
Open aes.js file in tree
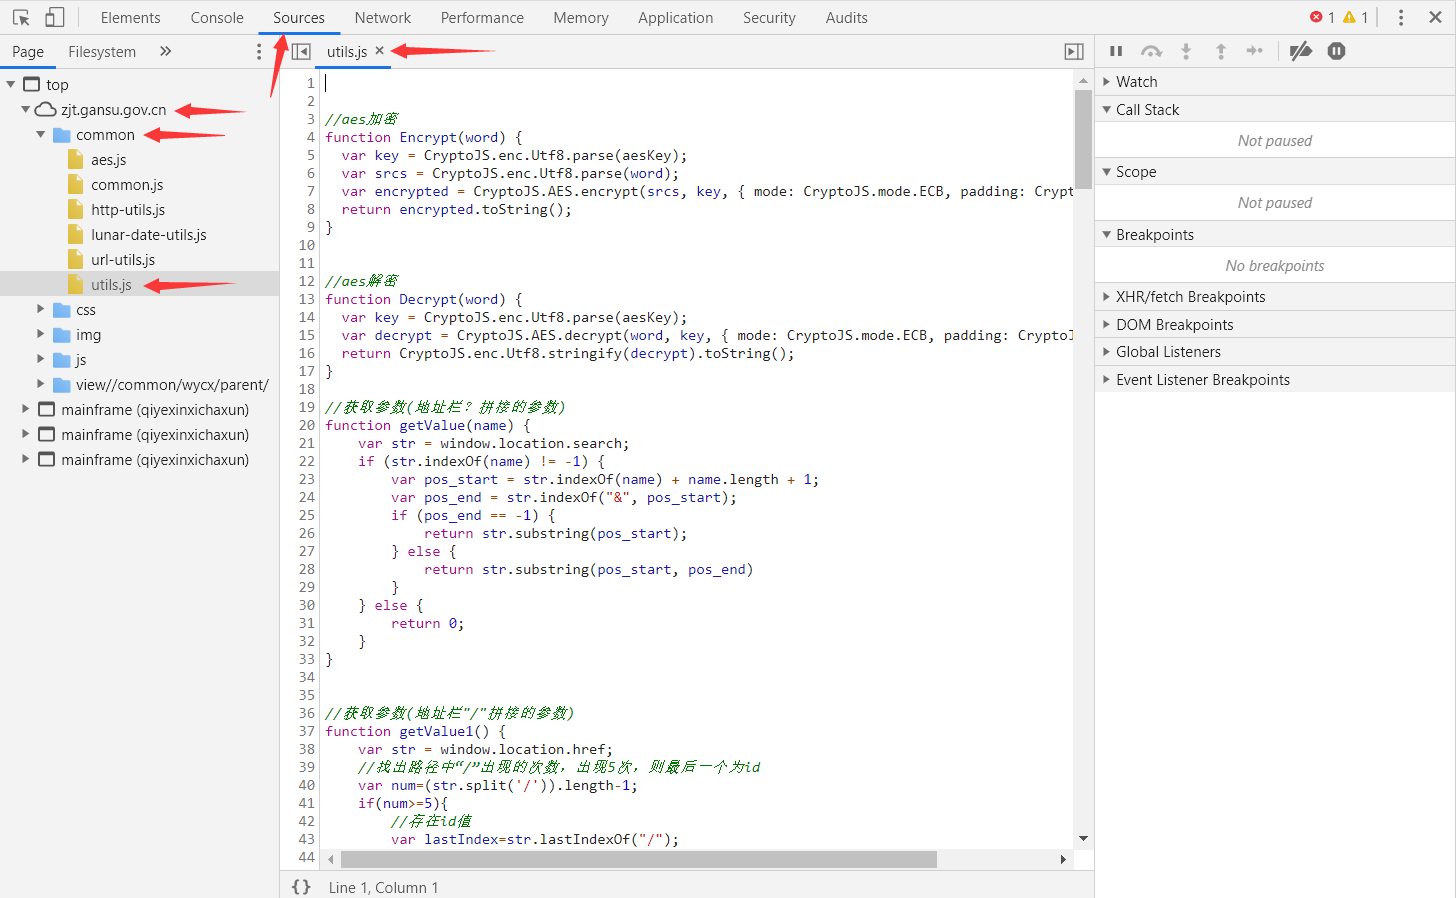pyautogui.click(x=108, y=159)
